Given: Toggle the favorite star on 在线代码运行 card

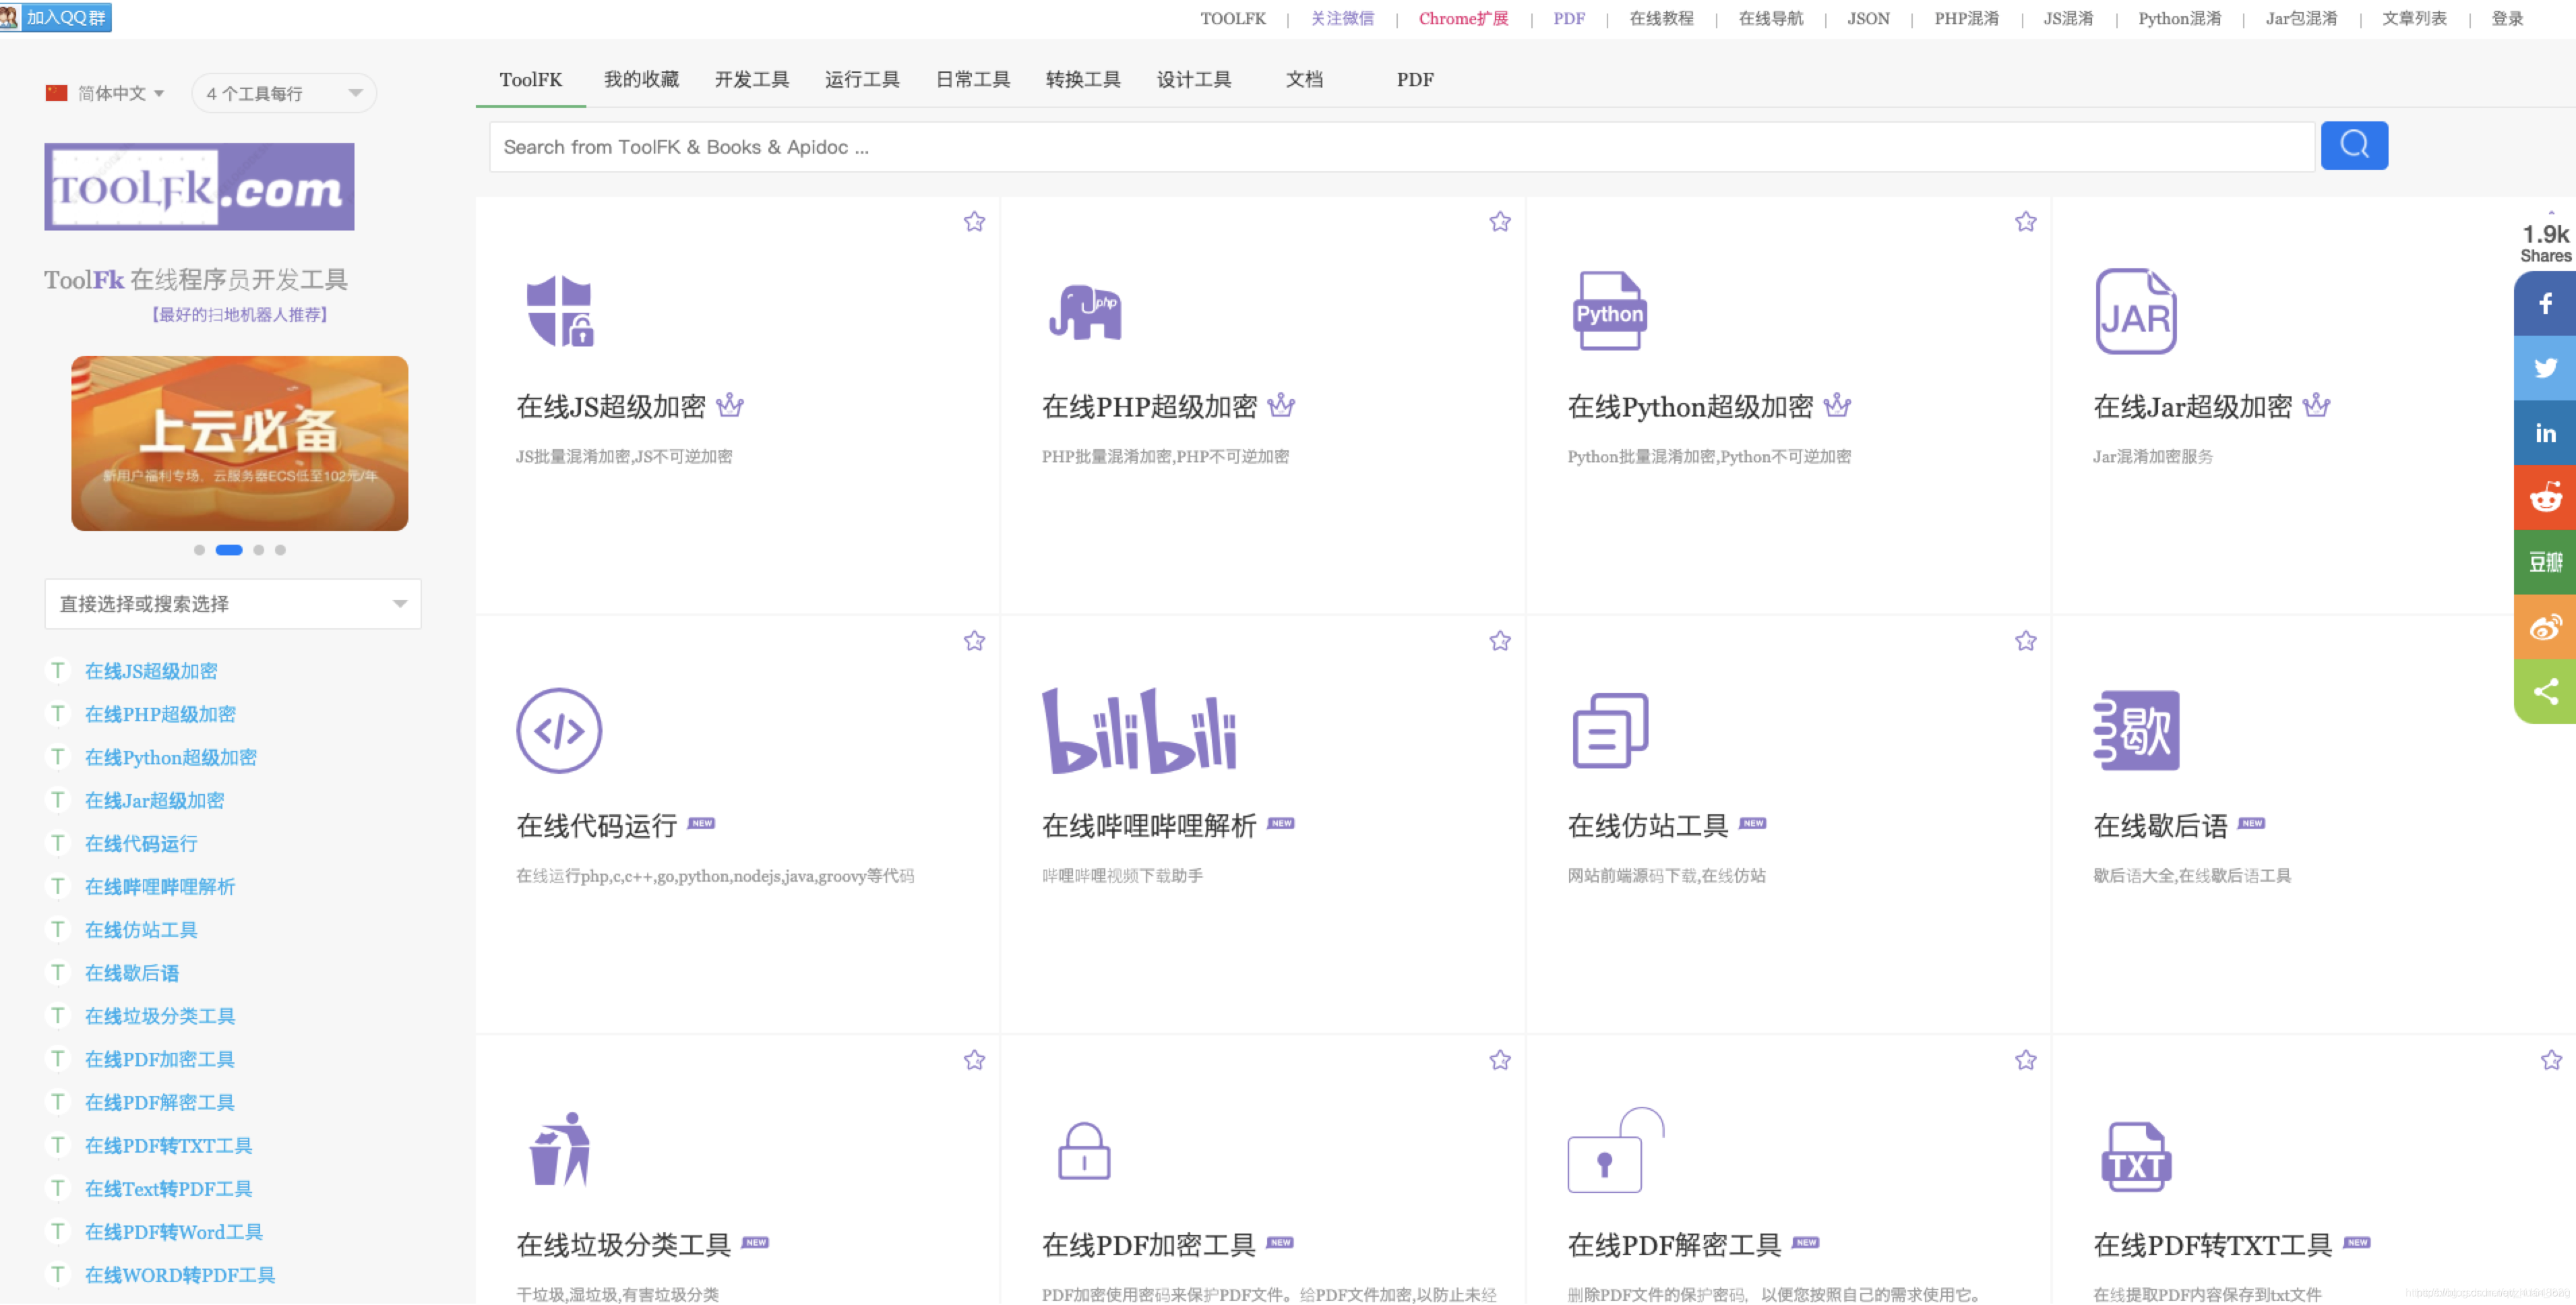Looking at the screenshot, I should (x=975, y=641).
